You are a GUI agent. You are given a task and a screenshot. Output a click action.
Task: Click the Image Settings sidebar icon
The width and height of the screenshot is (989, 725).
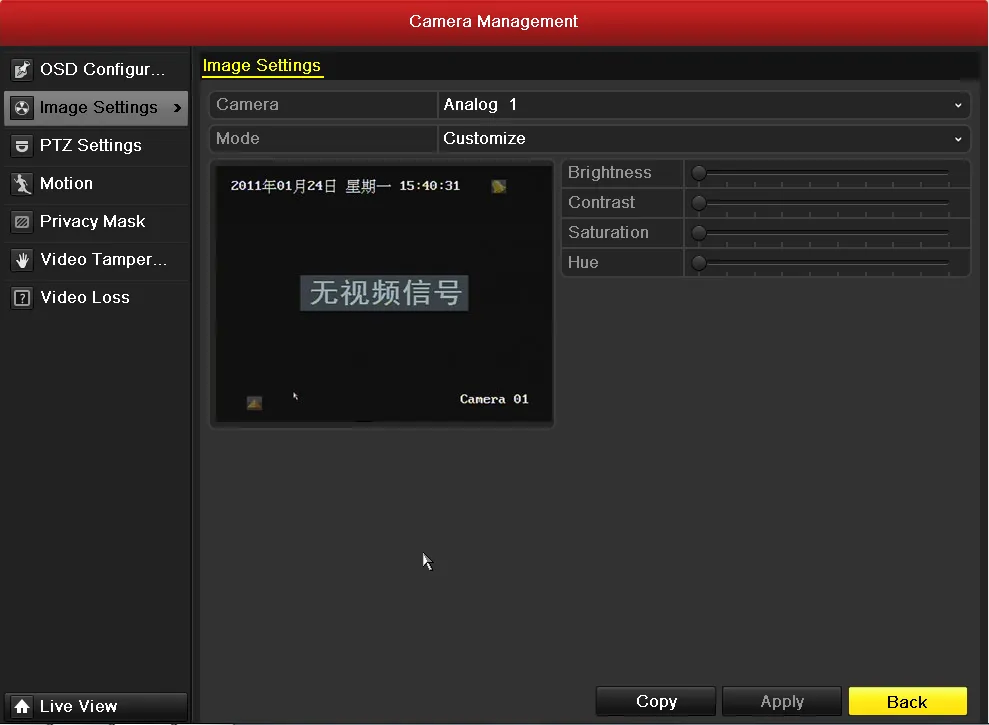click(x=22, y=108)
